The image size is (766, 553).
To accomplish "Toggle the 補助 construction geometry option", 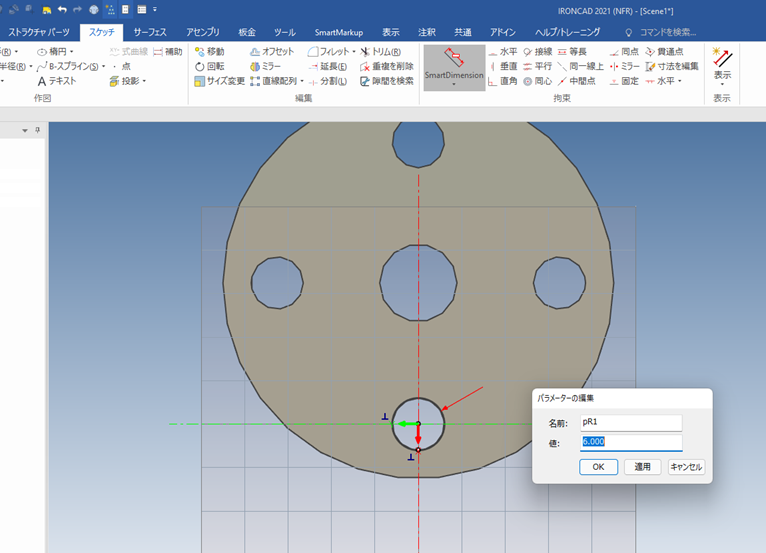I will click(167, 51).
